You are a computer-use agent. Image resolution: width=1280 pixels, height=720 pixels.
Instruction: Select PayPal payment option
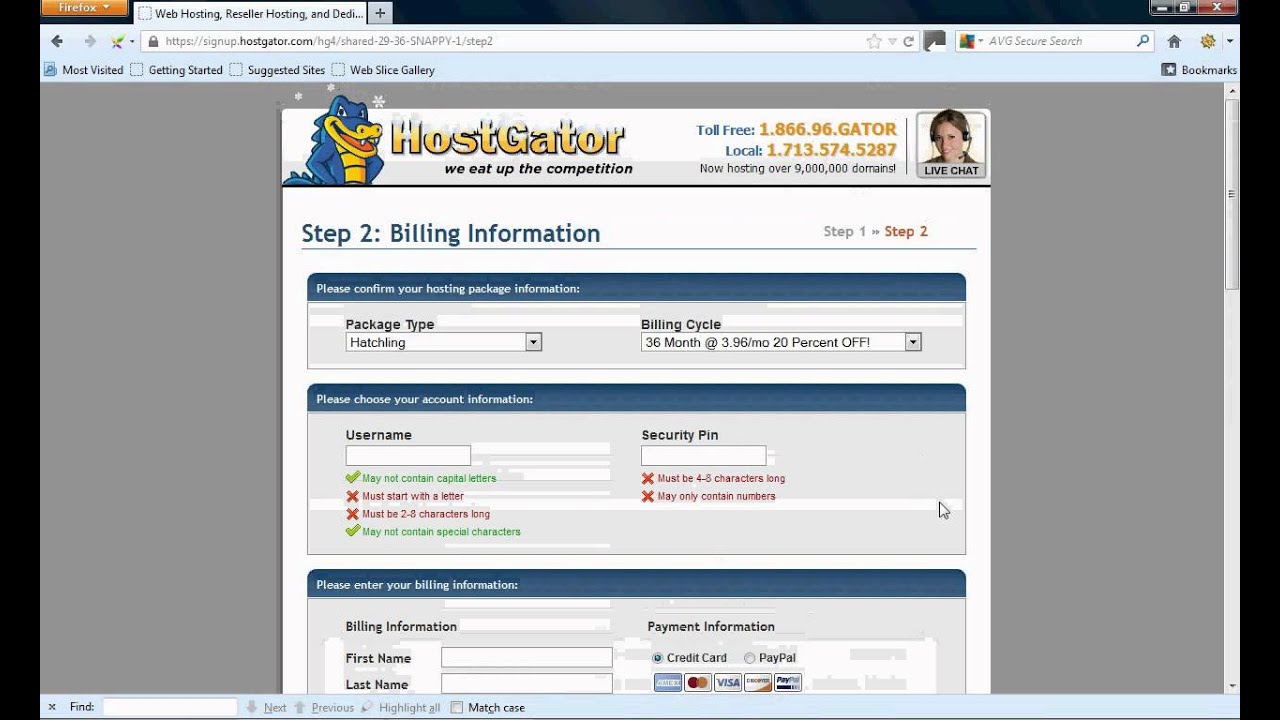[750, 658]
